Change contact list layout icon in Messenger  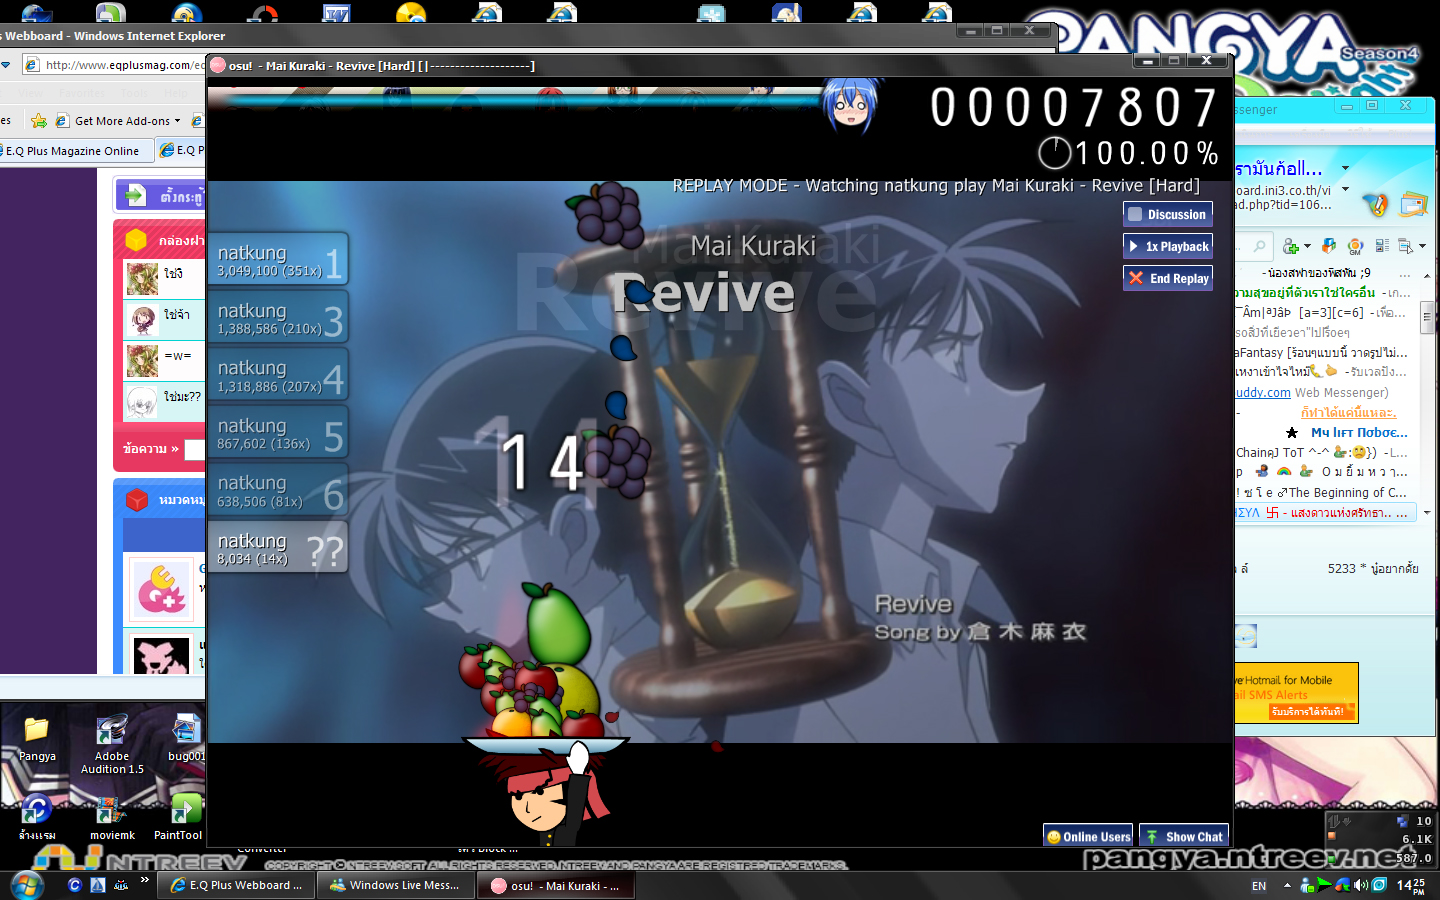1382,246
